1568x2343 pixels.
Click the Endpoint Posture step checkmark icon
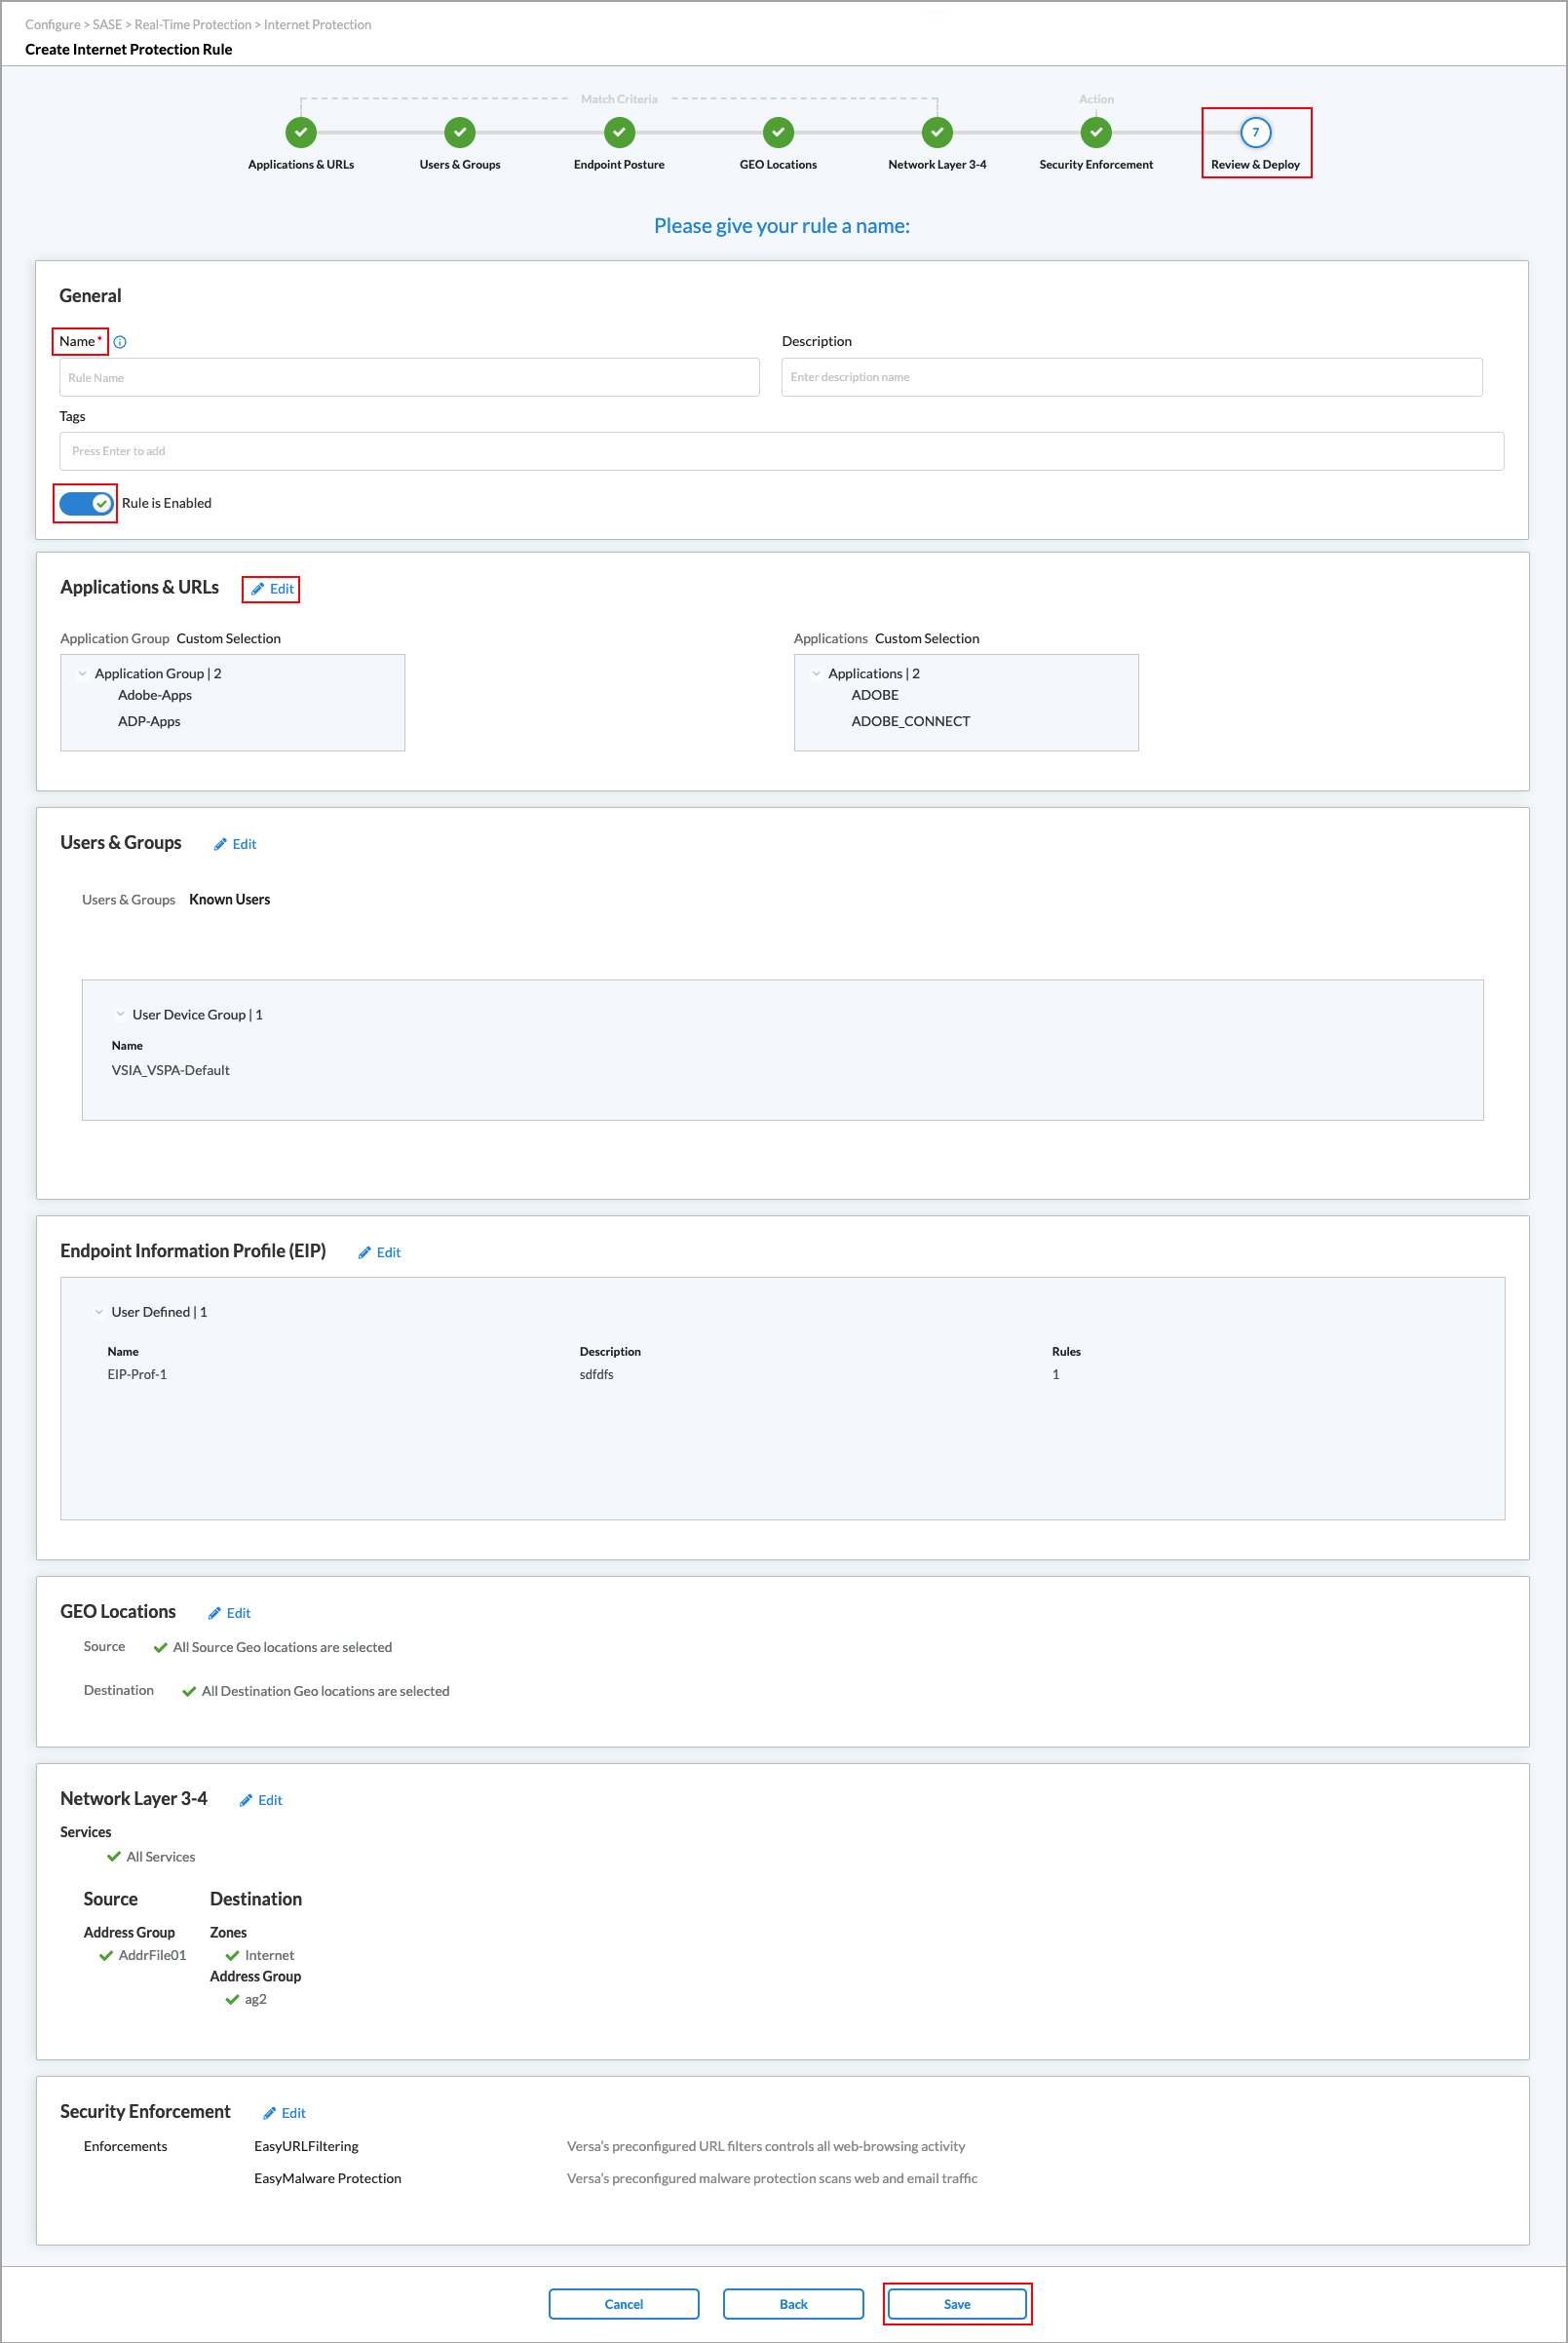pyautogui.click(x=619, y=132)
